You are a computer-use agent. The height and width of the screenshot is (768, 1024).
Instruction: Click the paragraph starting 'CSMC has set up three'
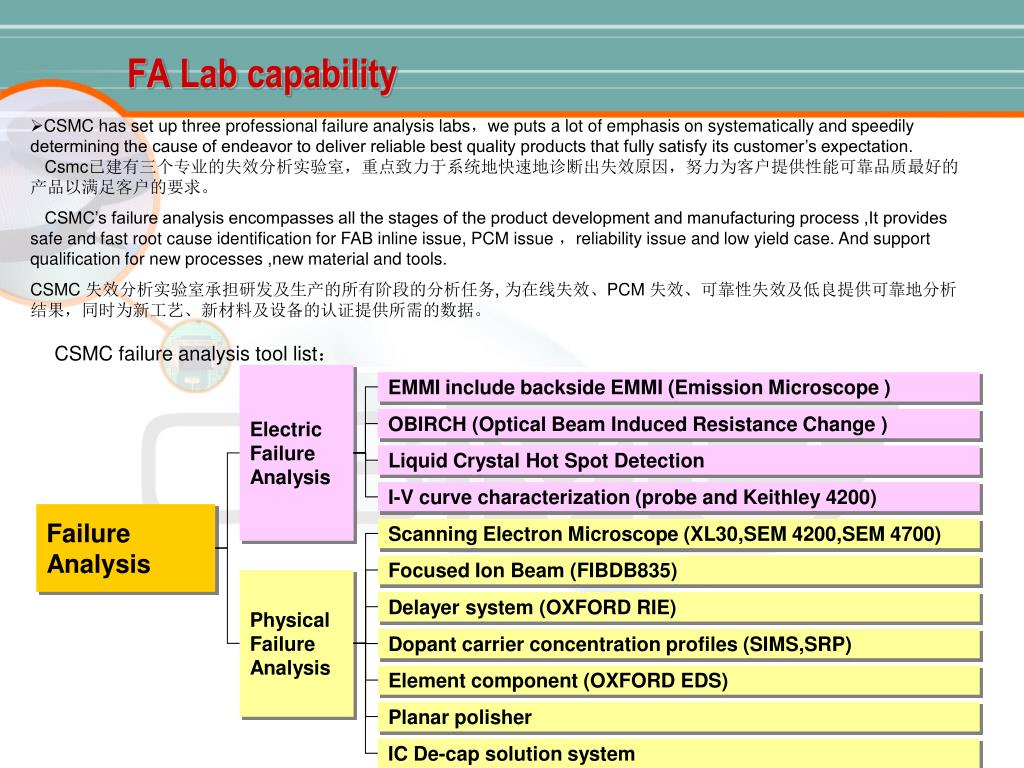tap(472, 136)
